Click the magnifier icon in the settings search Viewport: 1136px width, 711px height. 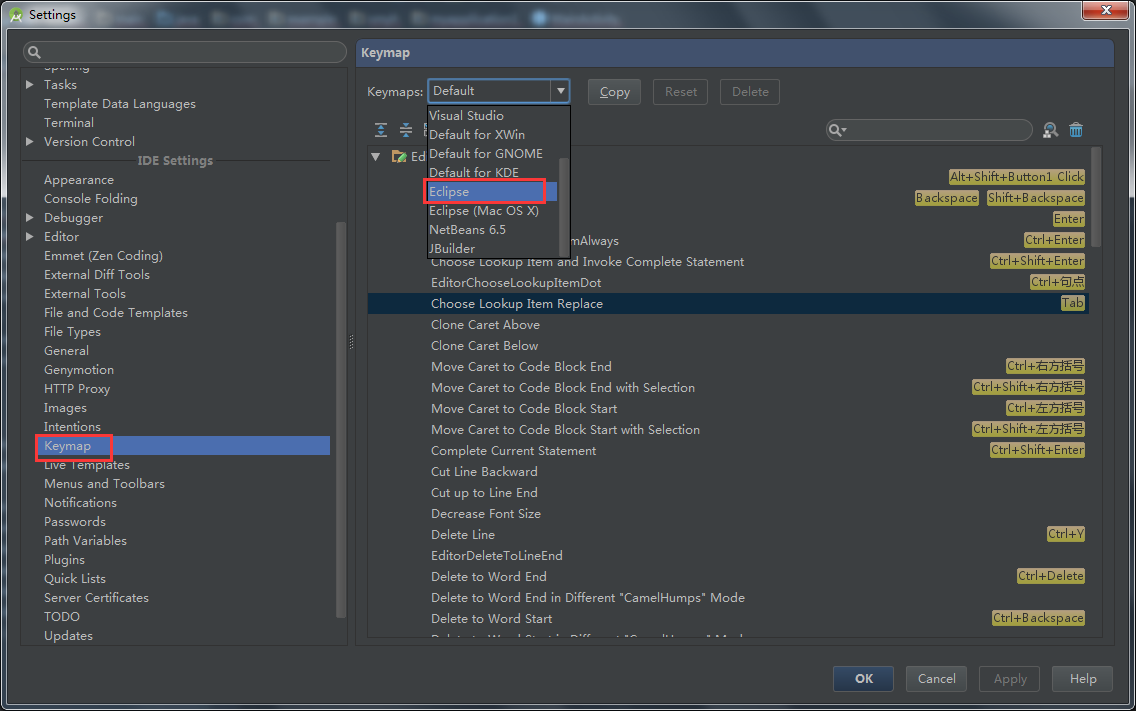coord(34,52)
